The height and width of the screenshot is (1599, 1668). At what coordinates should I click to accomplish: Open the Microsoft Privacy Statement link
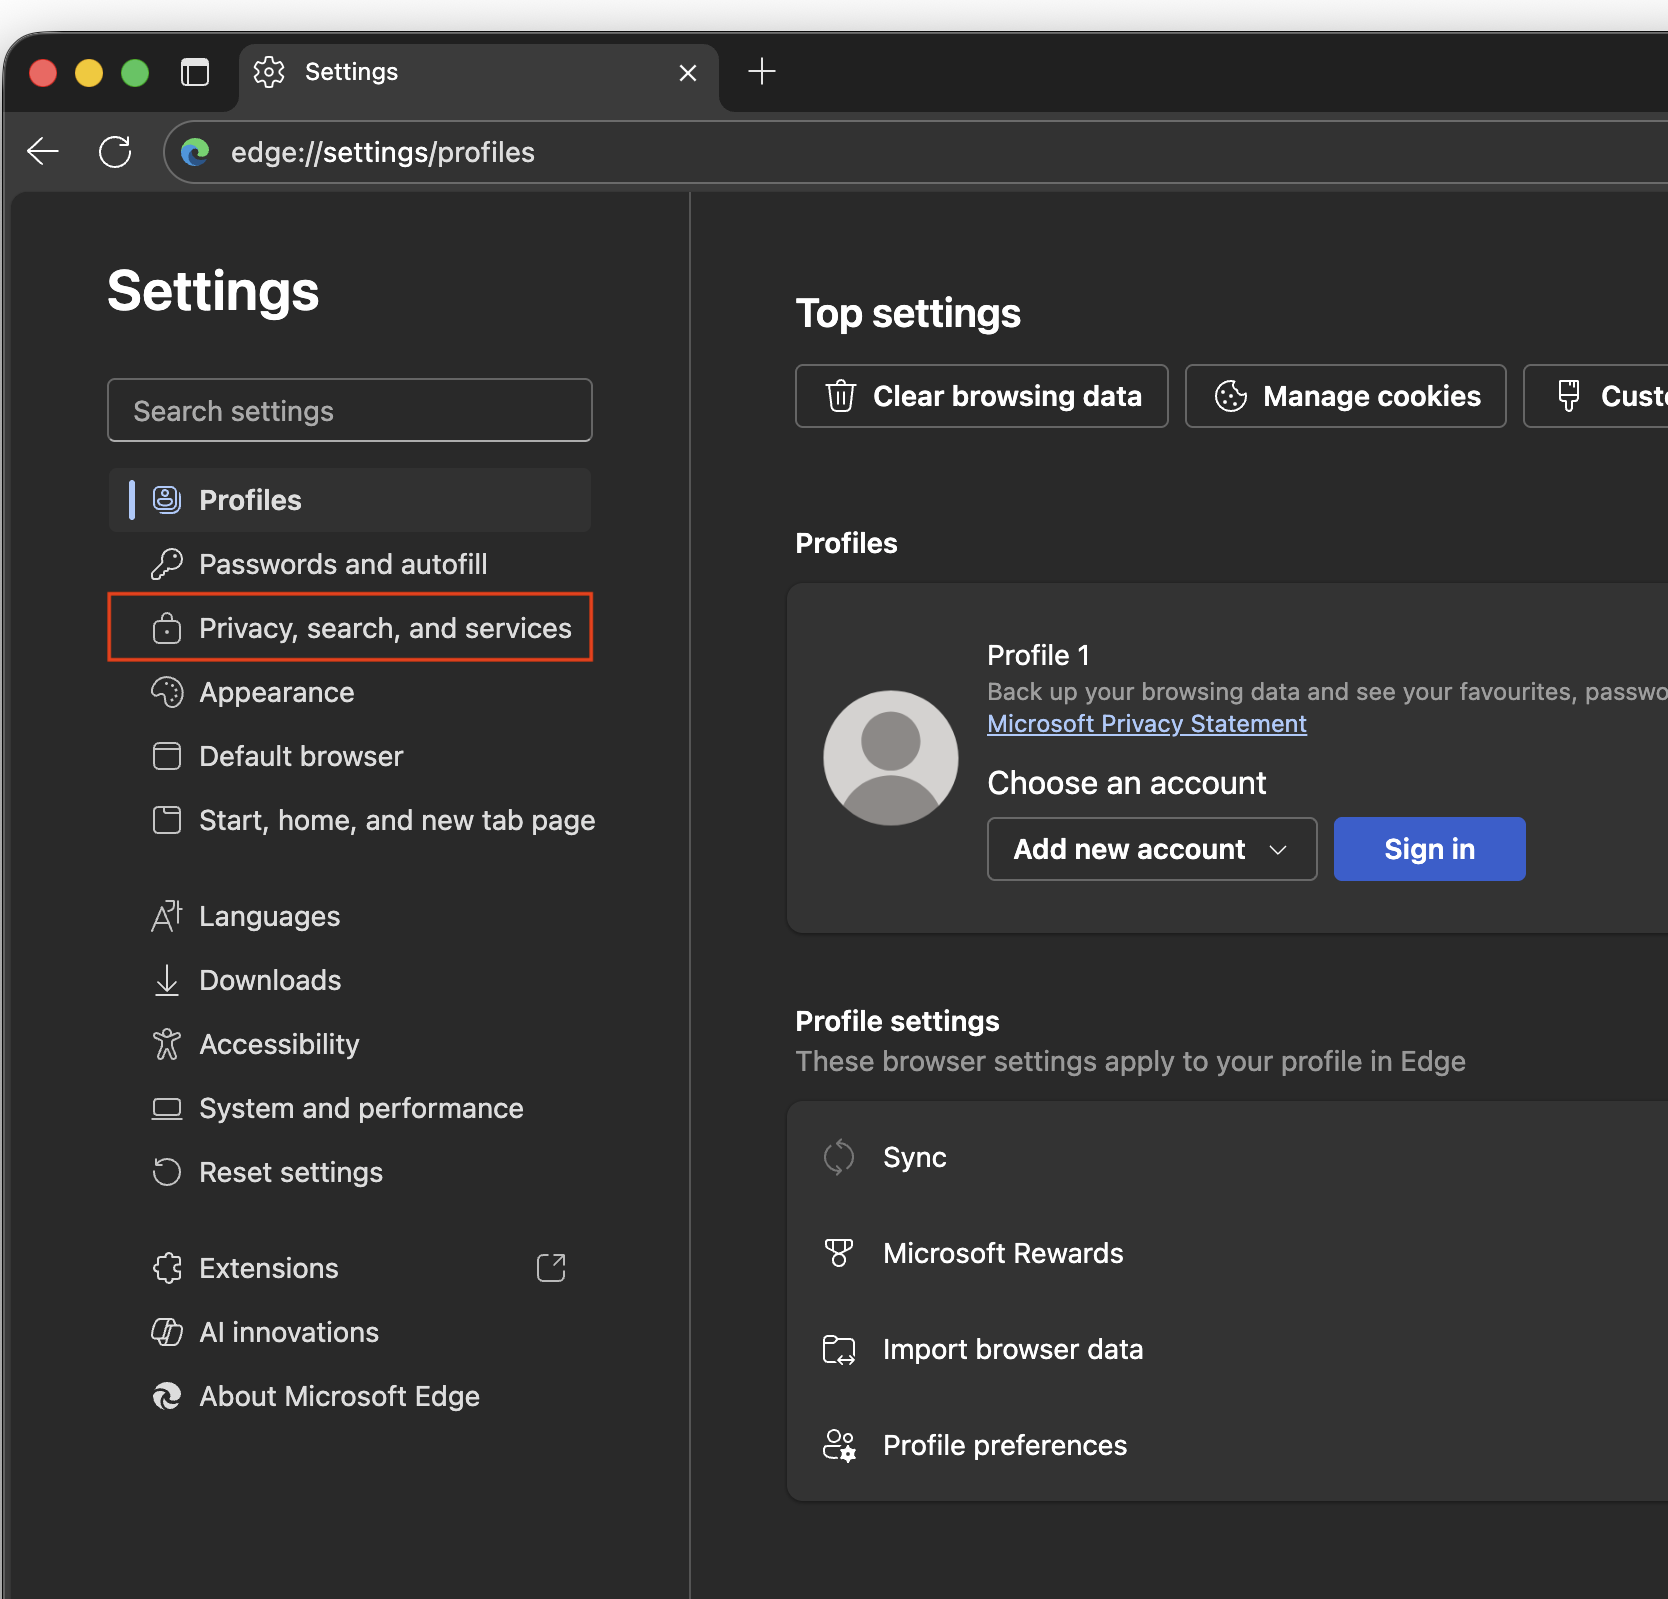[x=1147, y=724]
